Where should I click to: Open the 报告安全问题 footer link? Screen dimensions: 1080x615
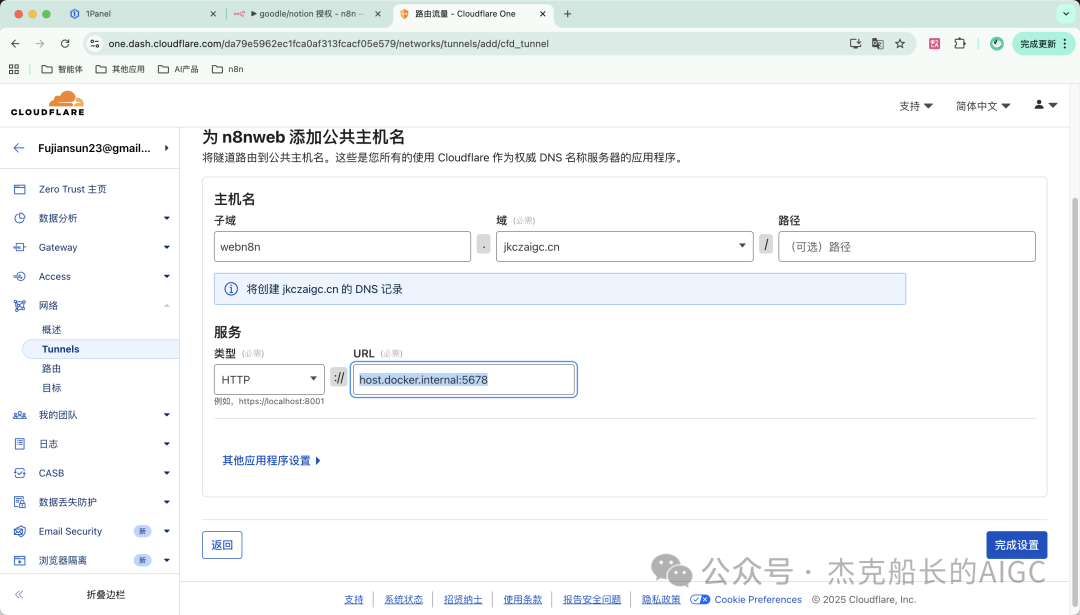pyautogui.click(x=592, y=599)
